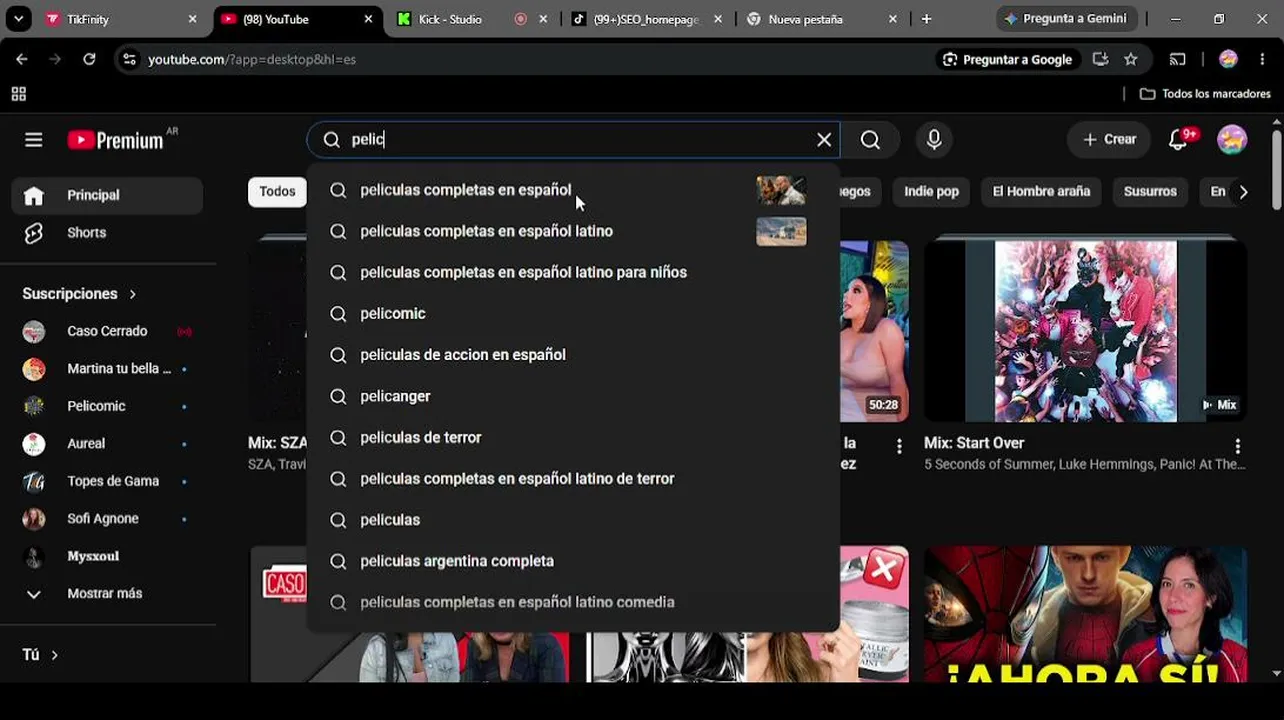This screenshot has height=720, width=1284.
Task: Open the YouTube hamburger guide menu
Action: point(33,140)
